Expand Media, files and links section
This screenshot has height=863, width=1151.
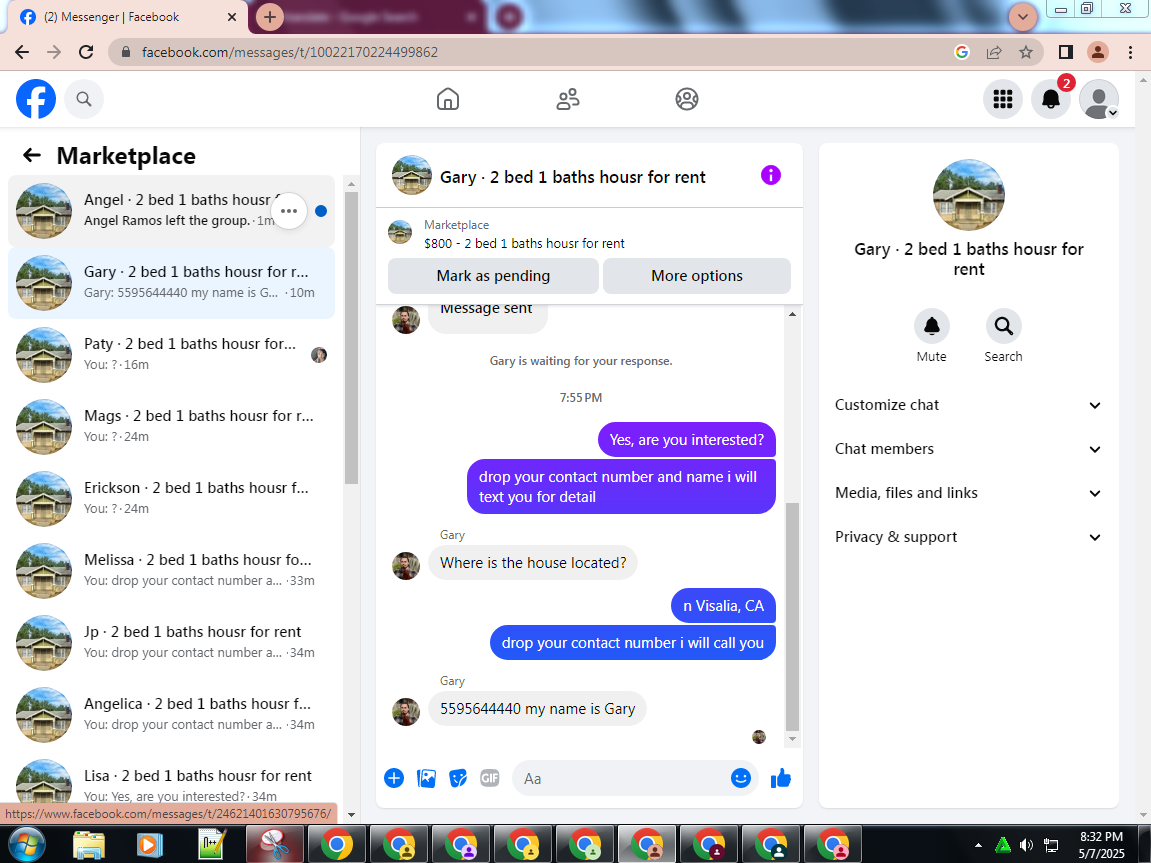[x=968, y=493]
